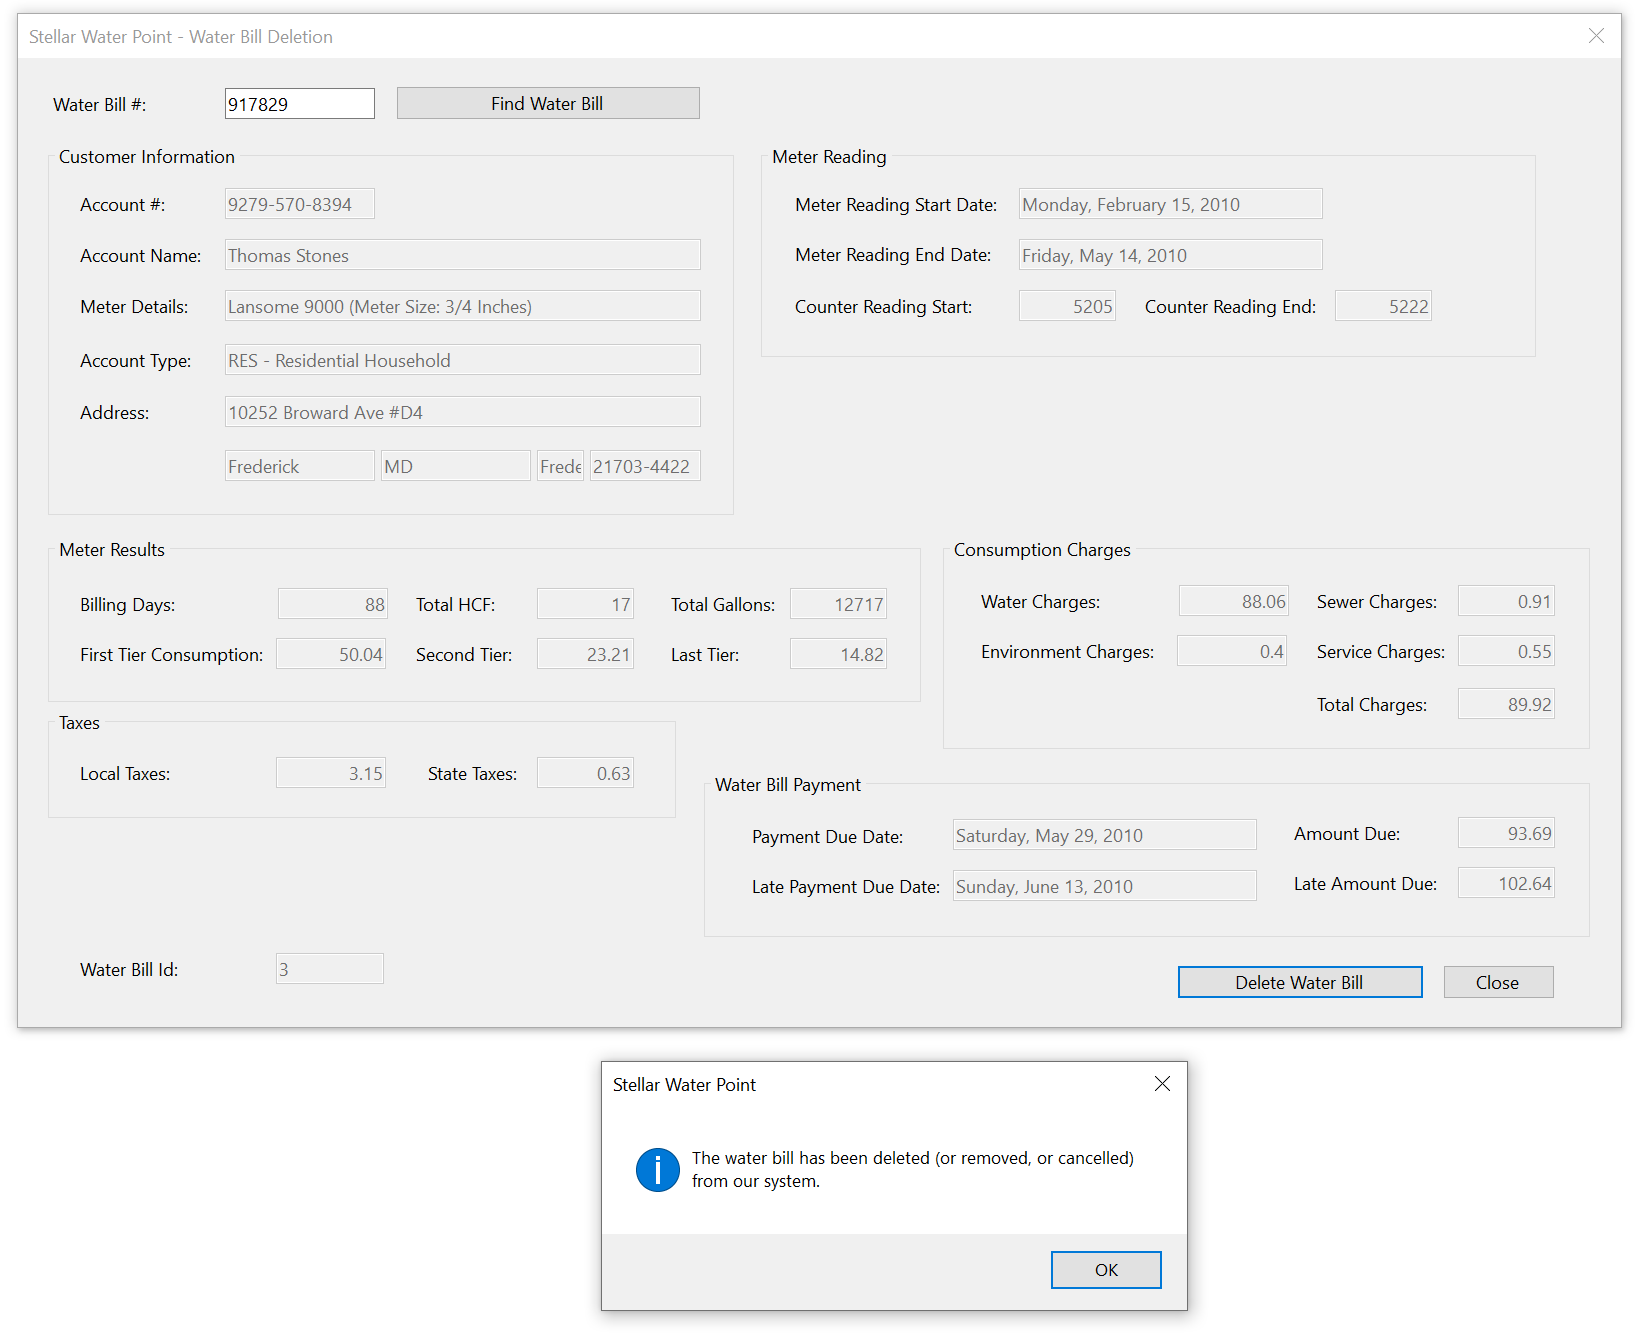This screenshot has width=1640, height=1344.
Task: Click the Counter Reading End field
Action: (1383, 306)
